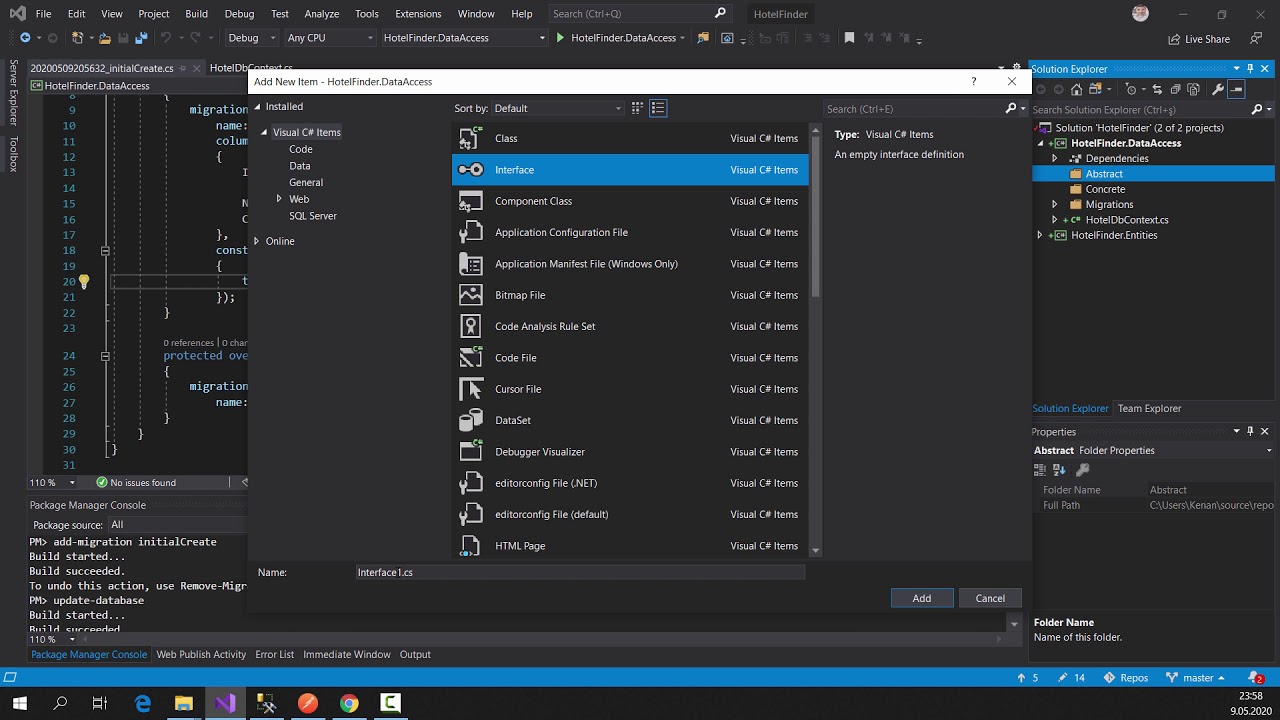Click the Application Manifest File icon
Viewport: 1280px width, 720px height.
[x=471, y=264]
